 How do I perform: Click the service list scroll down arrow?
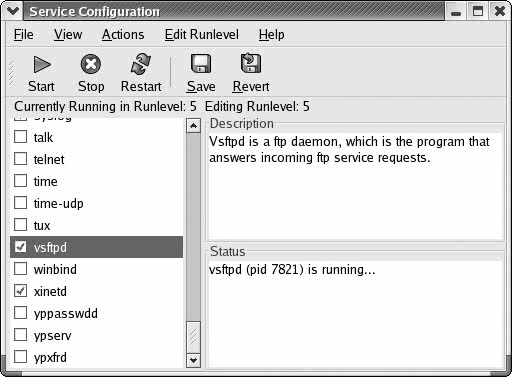coord(193,360)
